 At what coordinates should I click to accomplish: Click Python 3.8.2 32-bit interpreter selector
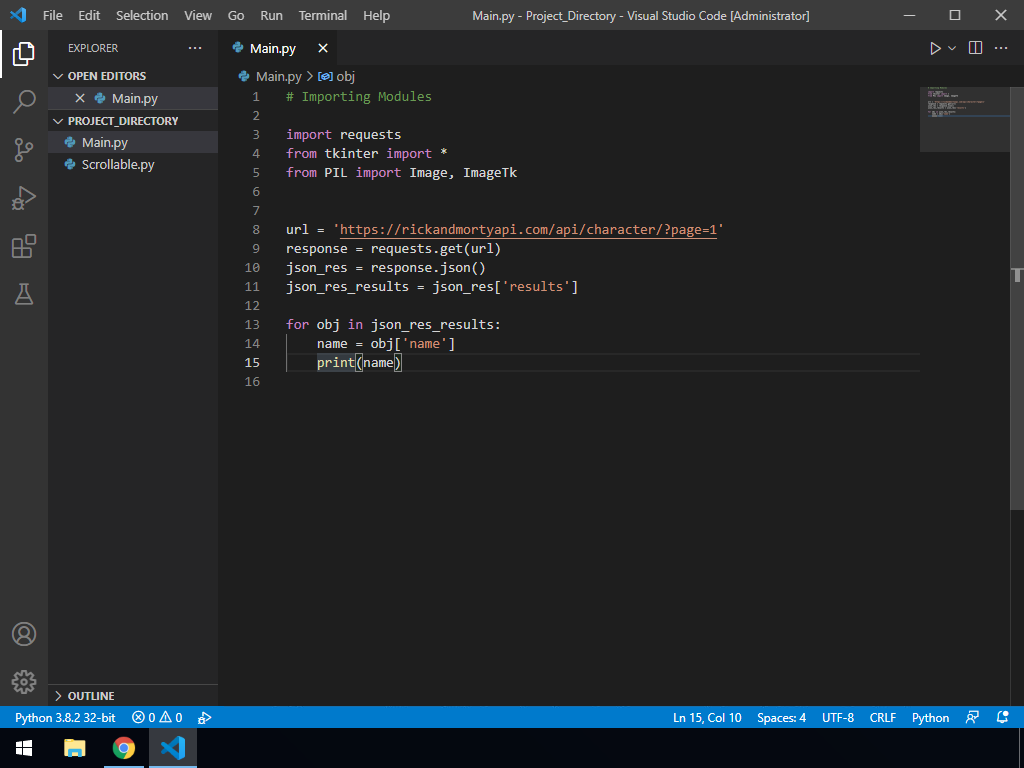(x=65, y=717)
